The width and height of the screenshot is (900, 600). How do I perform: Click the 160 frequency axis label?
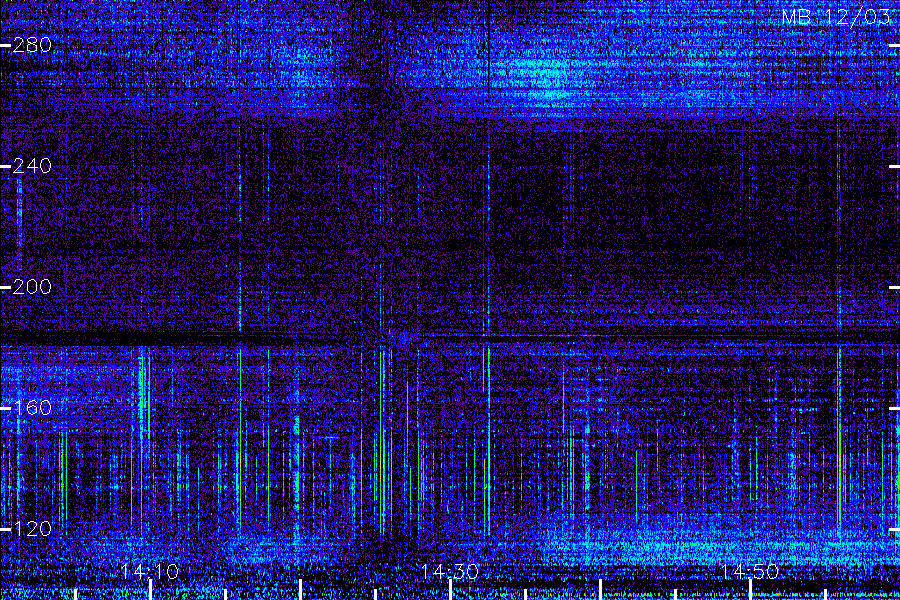(x=32, y=408)
